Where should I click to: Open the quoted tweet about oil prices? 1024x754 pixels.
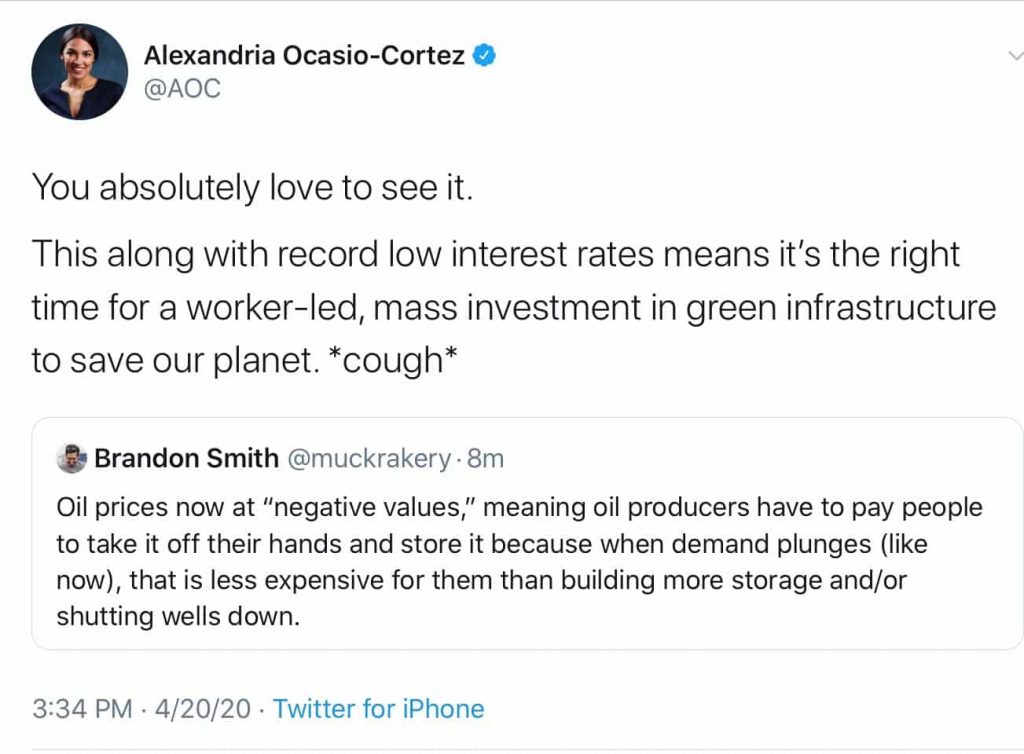[527, 533]
